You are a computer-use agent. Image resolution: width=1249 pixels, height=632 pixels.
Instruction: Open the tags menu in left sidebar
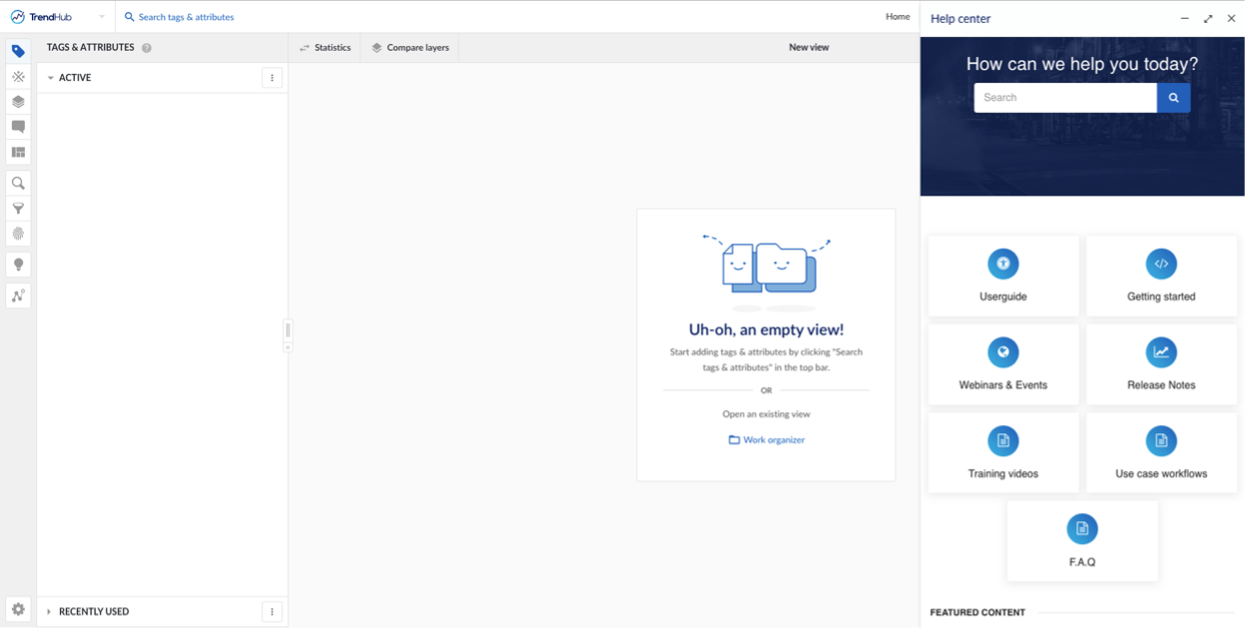[x=18, y=51]
